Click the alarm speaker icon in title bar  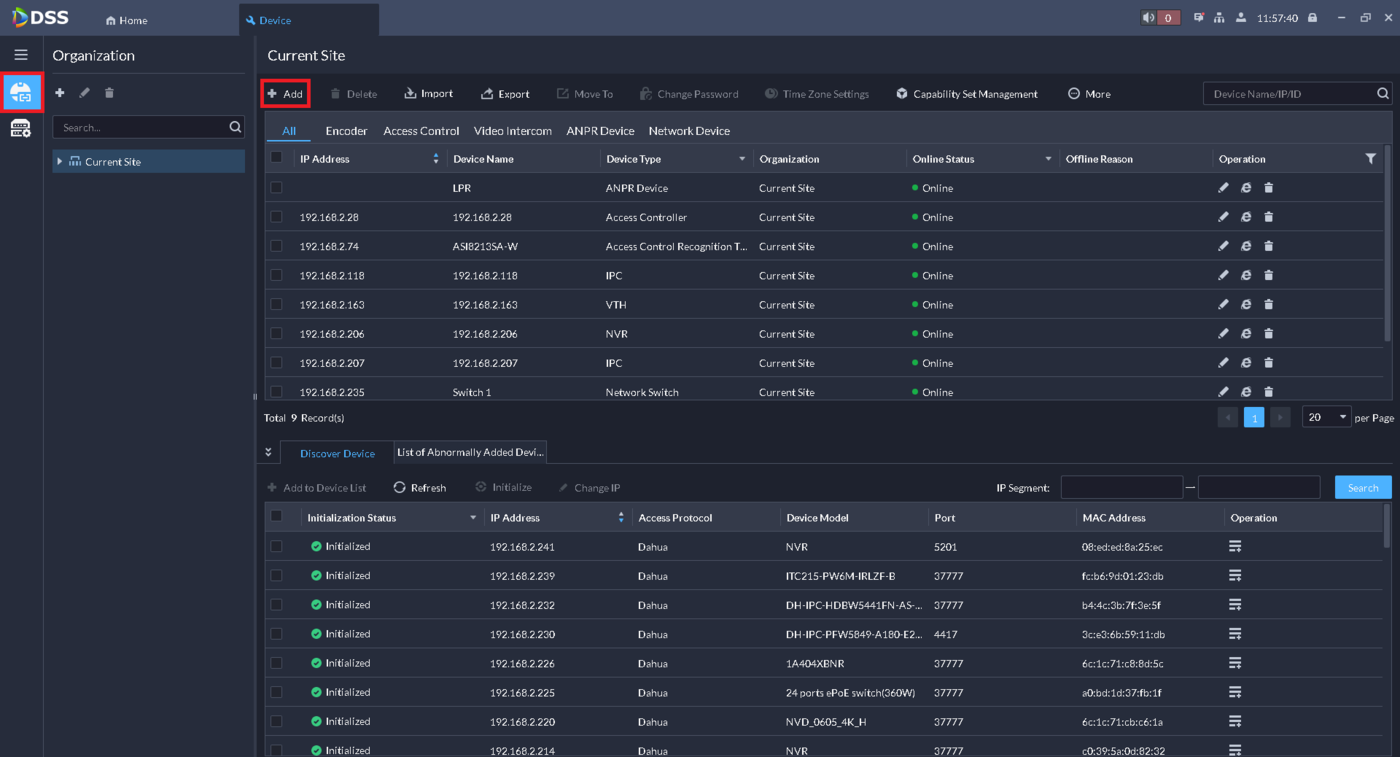pos(1149,18)
